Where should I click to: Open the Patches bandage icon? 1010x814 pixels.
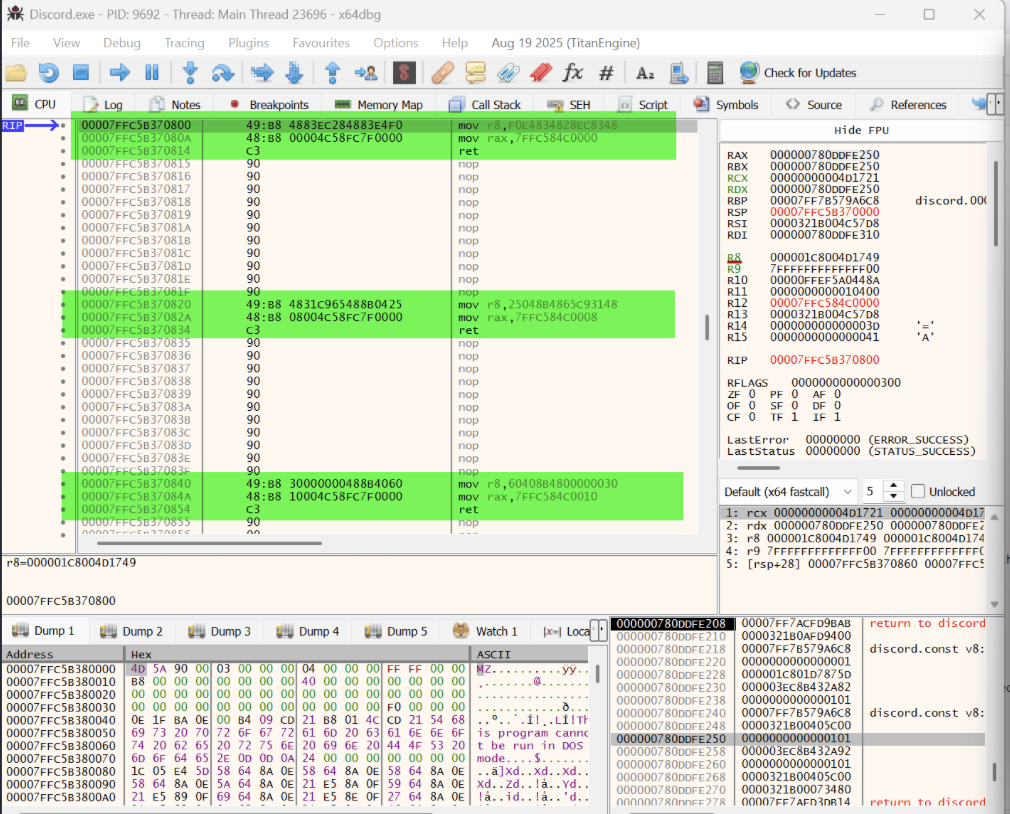[x=443, y=73]
